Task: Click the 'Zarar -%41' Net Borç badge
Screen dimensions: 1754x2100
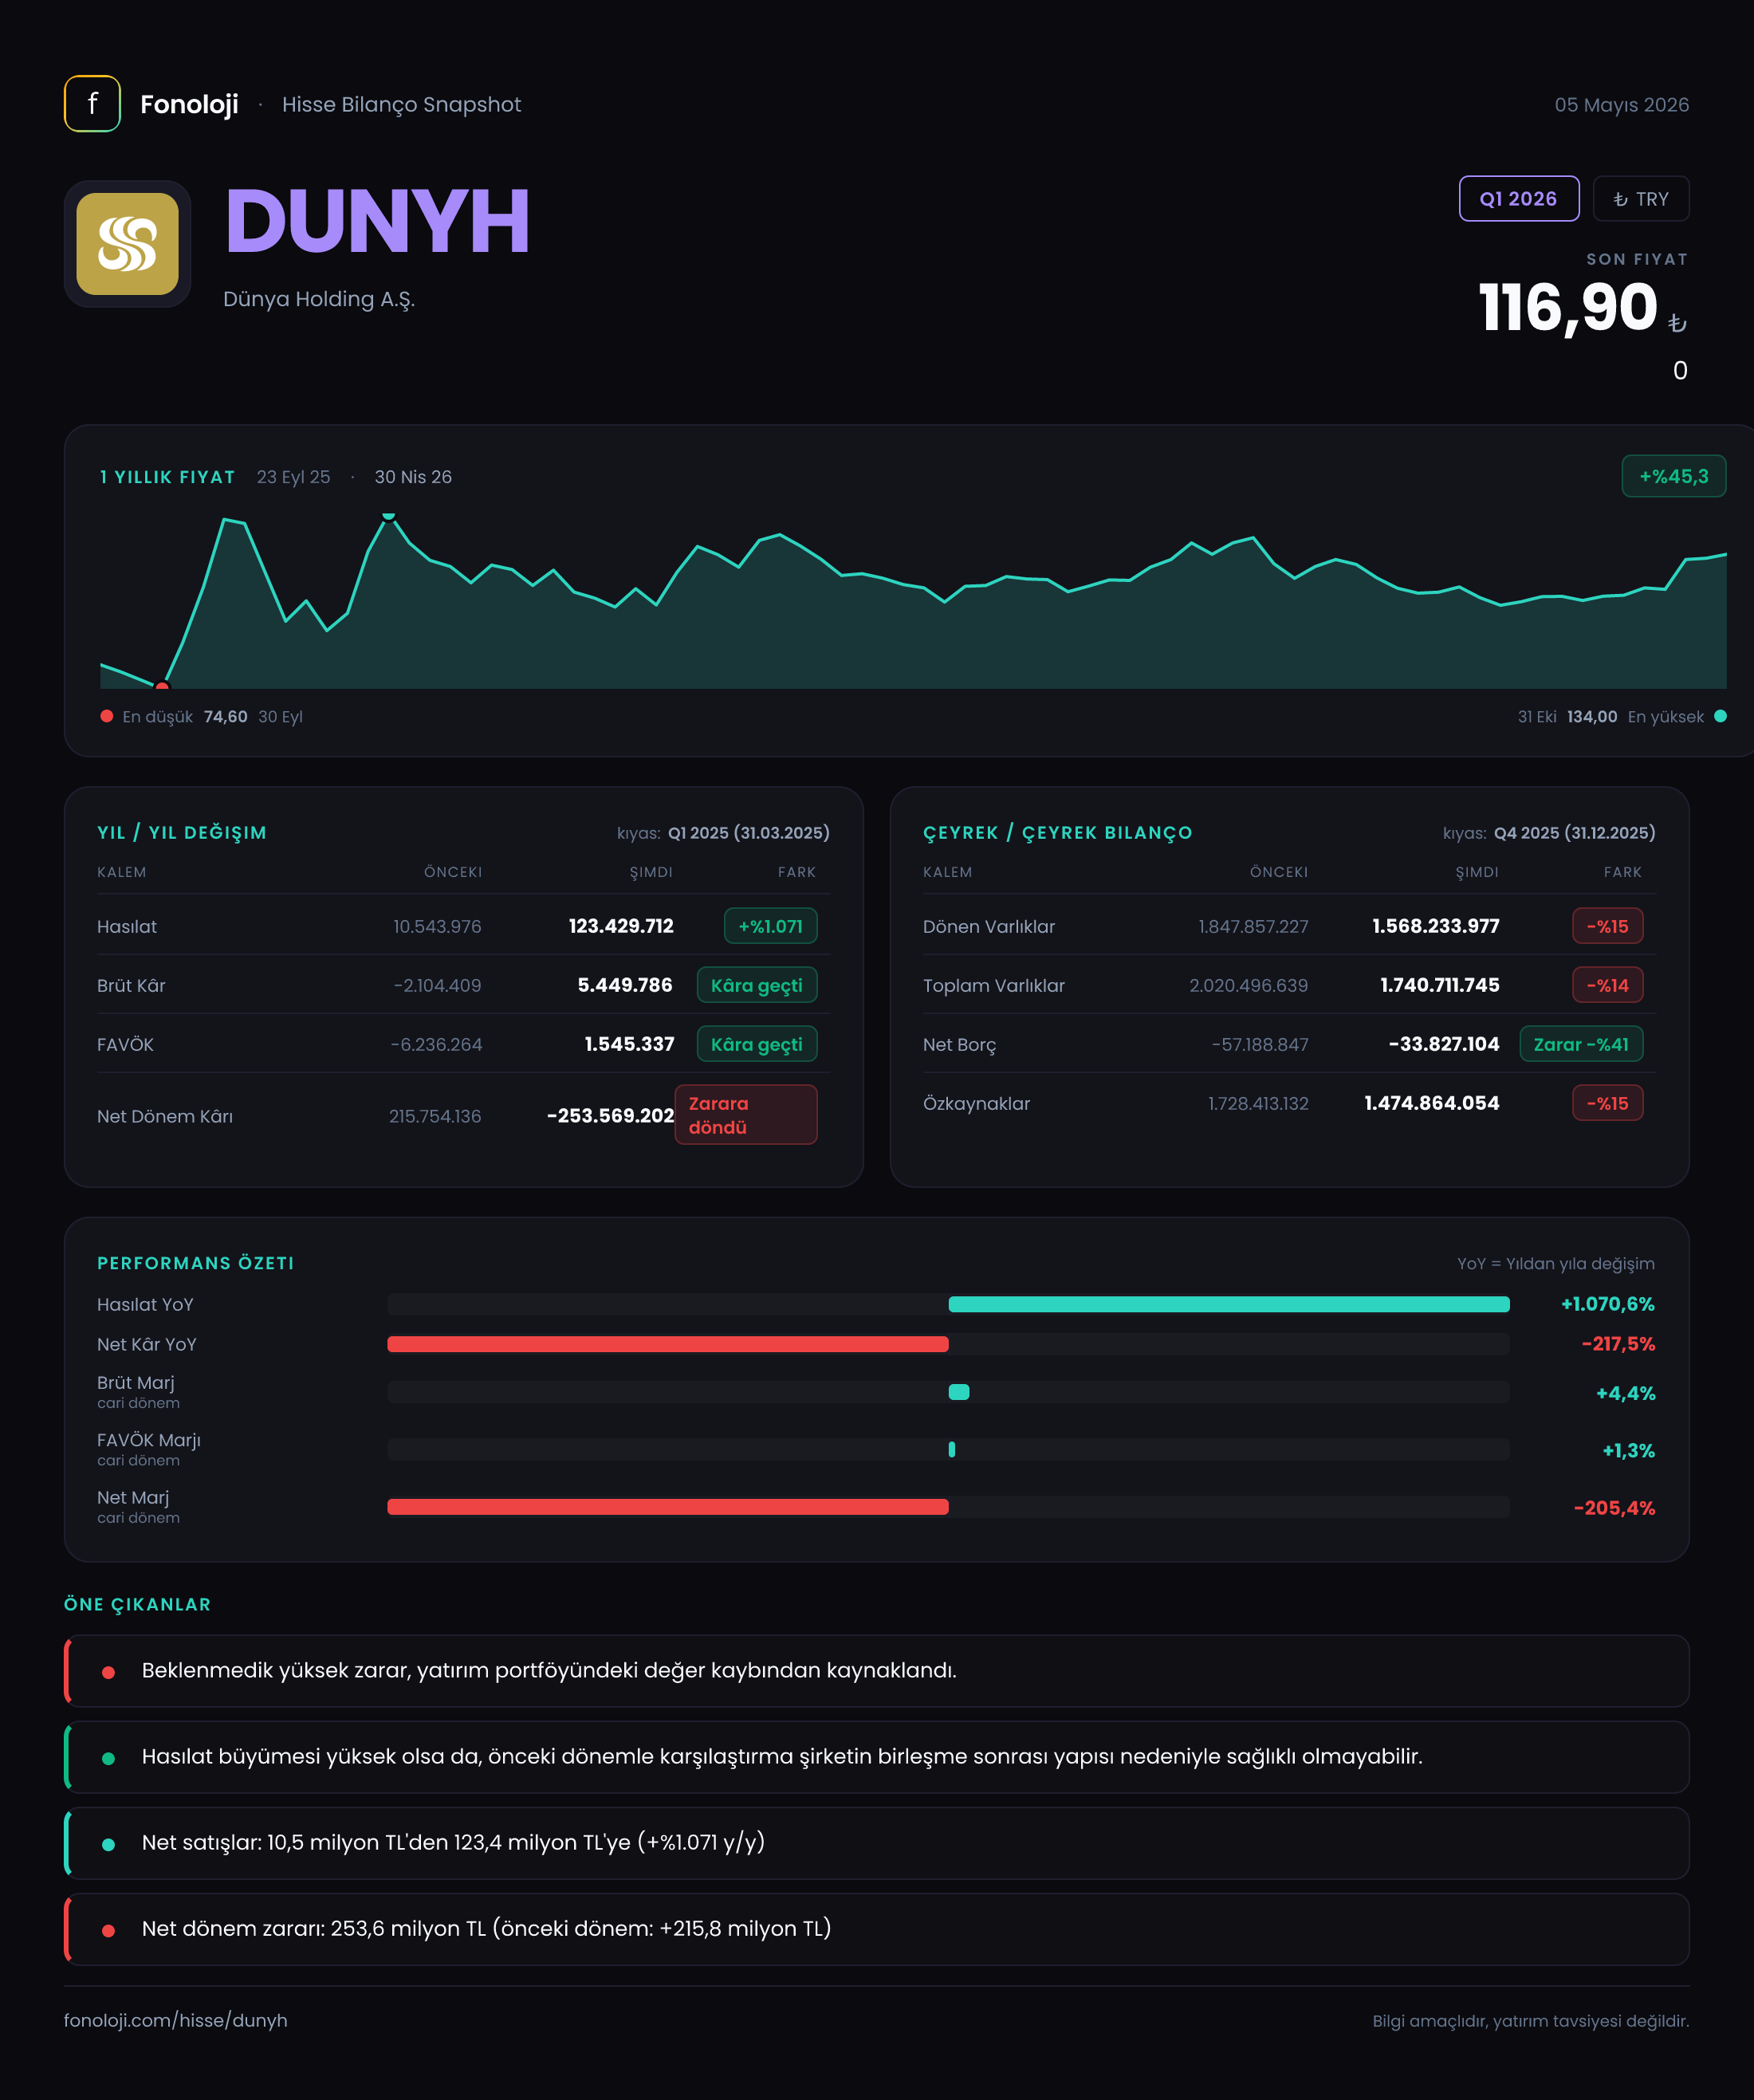Action: 1582,1044
